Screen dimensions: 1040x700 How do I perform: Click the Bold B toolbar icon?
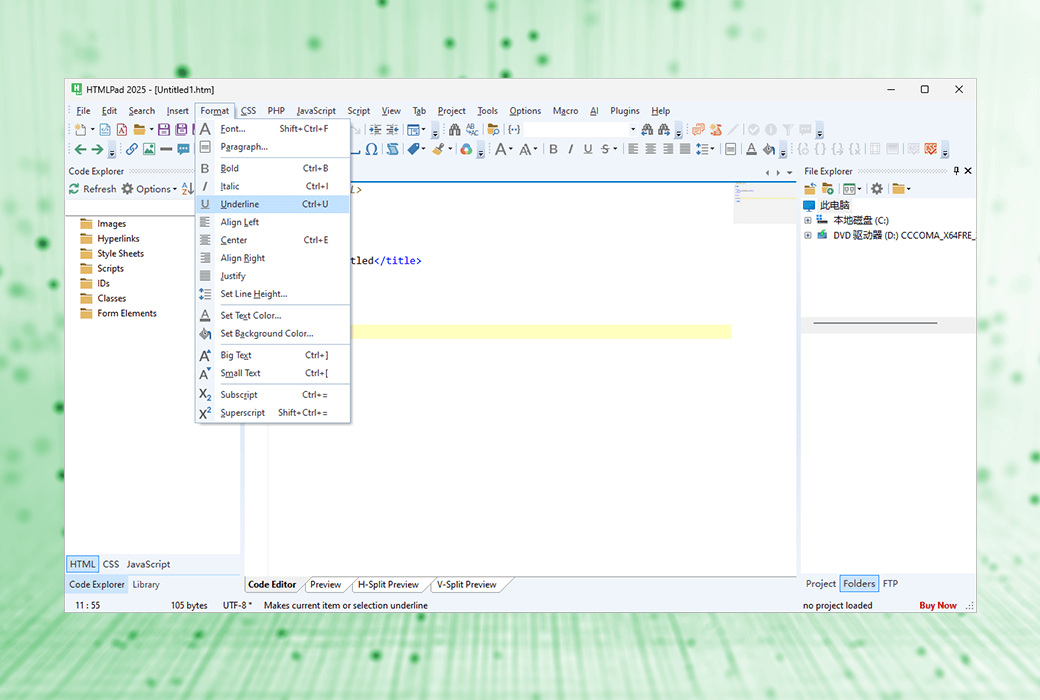pos(553,149)
